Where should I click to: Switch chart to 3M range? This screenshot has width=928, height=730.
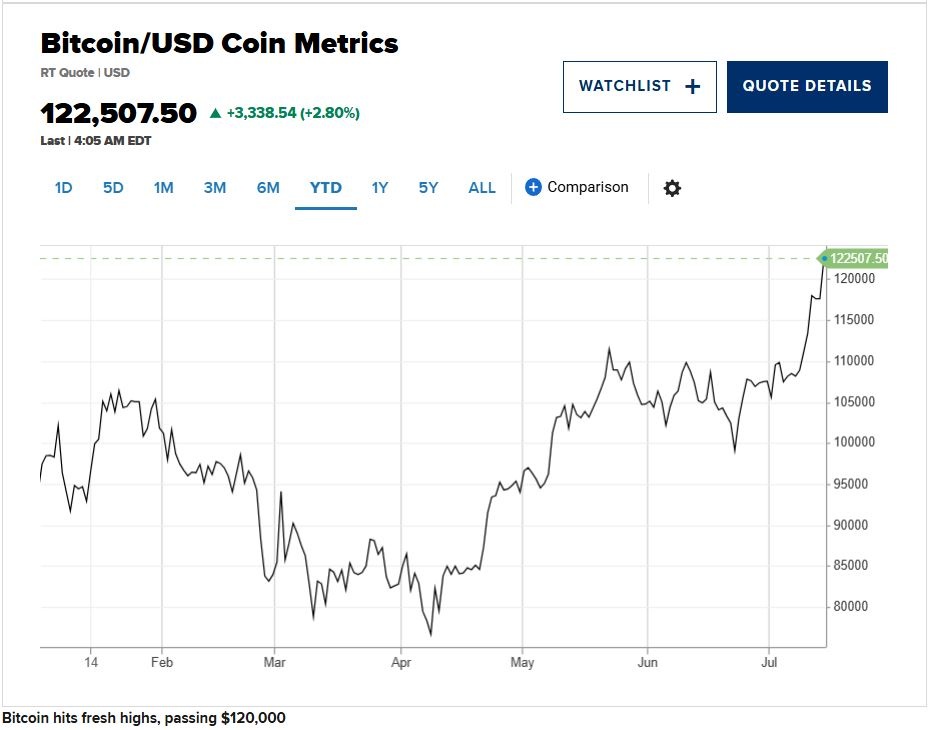coord(215,188)
